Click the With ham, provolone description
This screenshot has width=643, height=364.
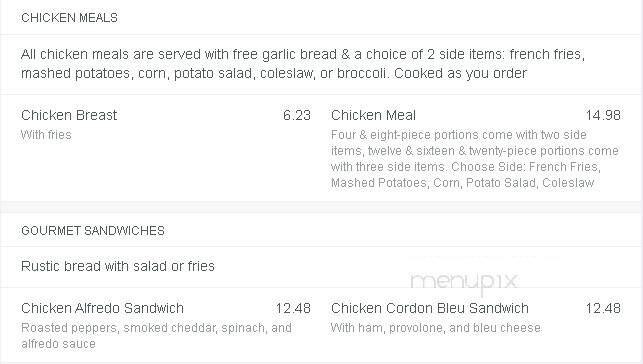coord(436,328)
